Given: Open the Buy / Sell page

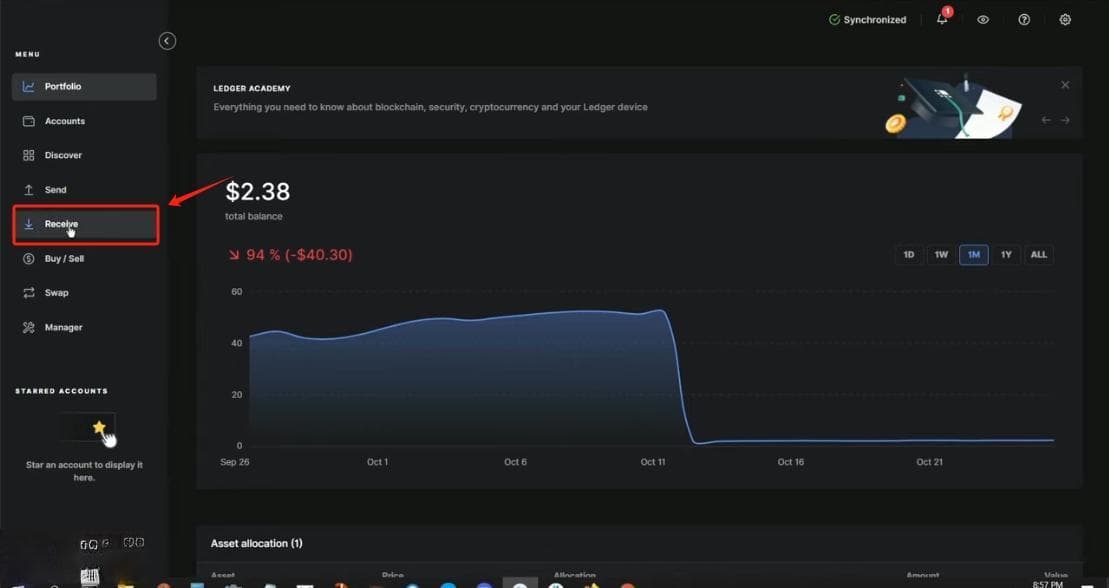Looking at the screenshot, I should point(84,259).
